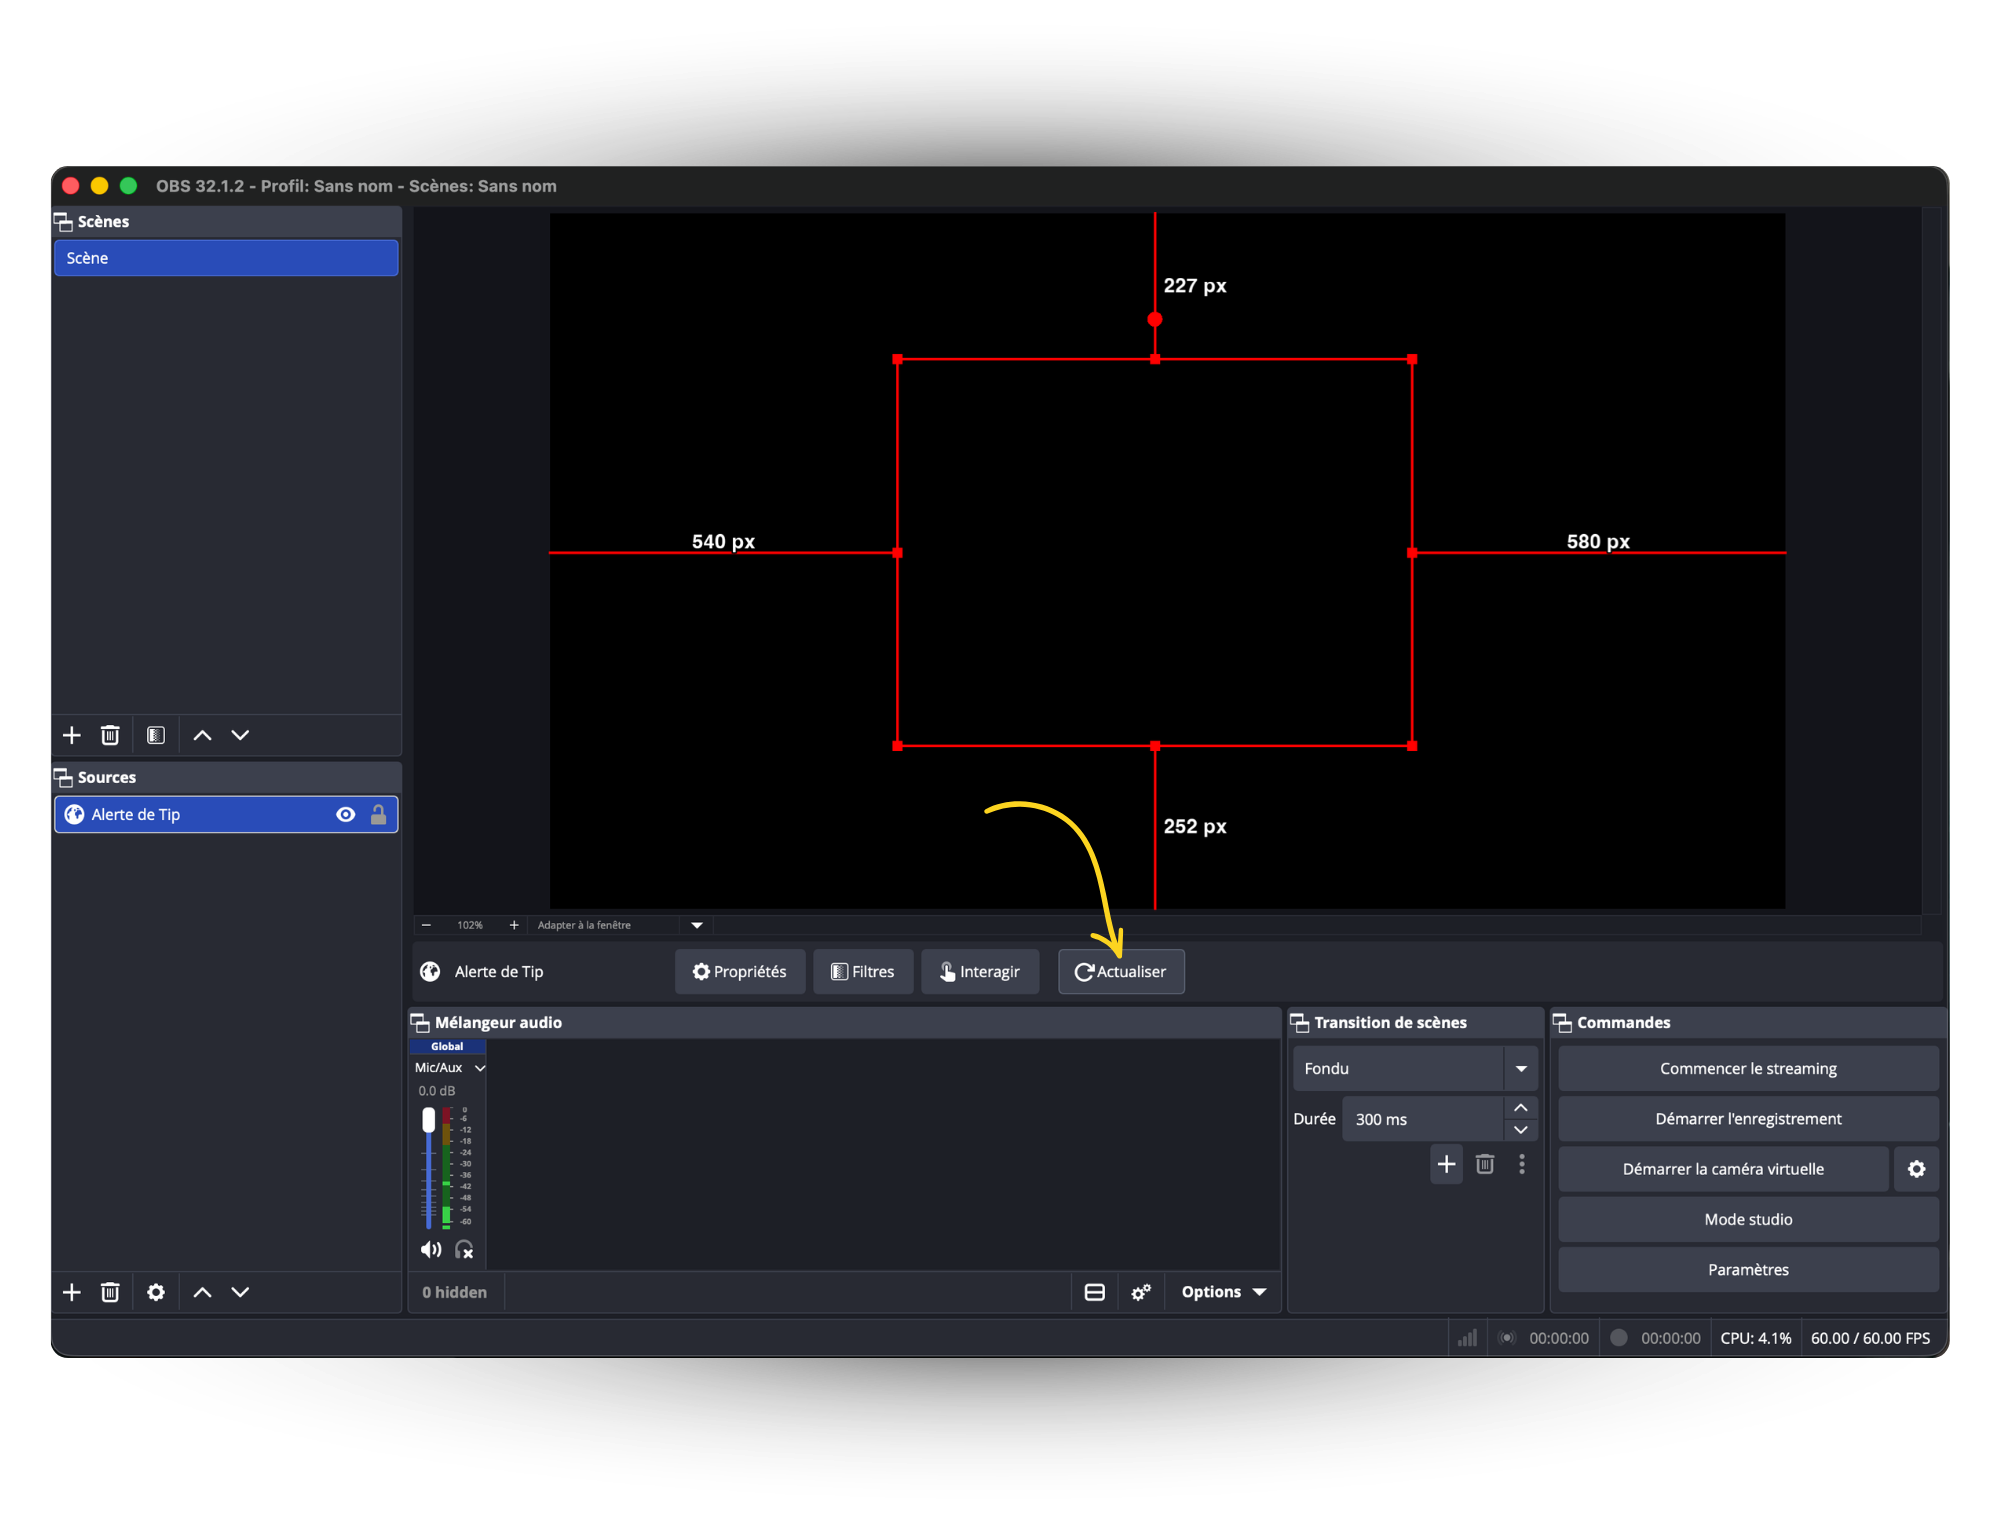Adjust the Mic/Aux volume fader

pyautogui.click(x=429, y=1120)
